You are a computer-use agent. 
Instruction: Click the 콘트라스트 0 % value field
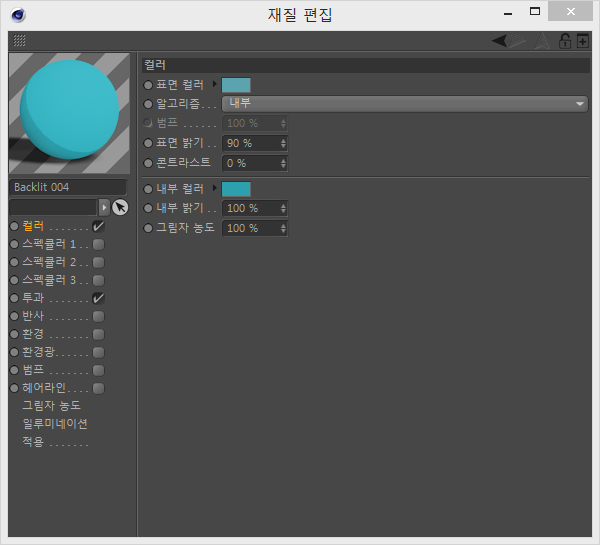(x=251, y=163)
